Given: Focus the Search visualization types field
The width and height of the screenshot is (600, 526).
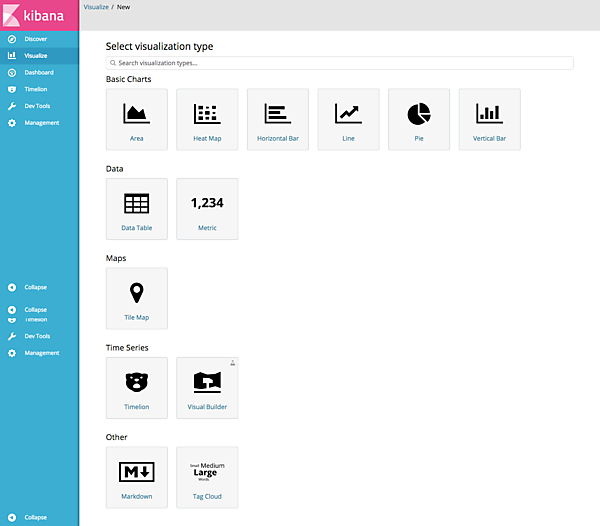Looking at the screenshot, I should (339, 63).
